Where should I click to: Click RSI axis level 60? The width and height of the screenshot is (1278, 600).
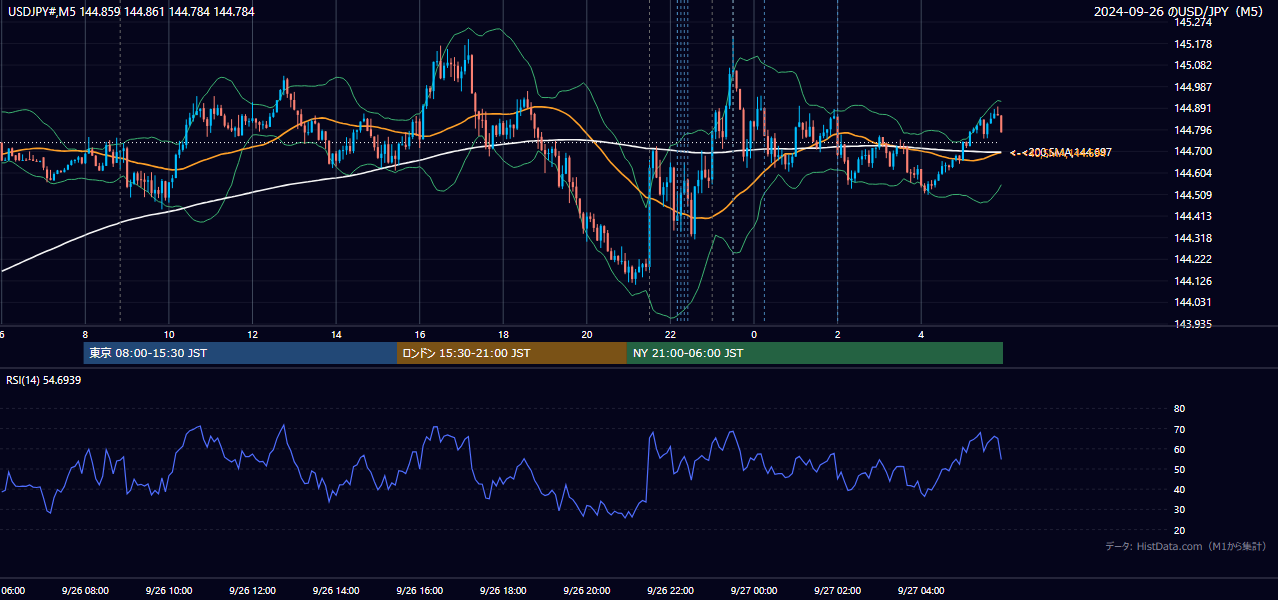pyautogui.click(x=1180, y=449)
